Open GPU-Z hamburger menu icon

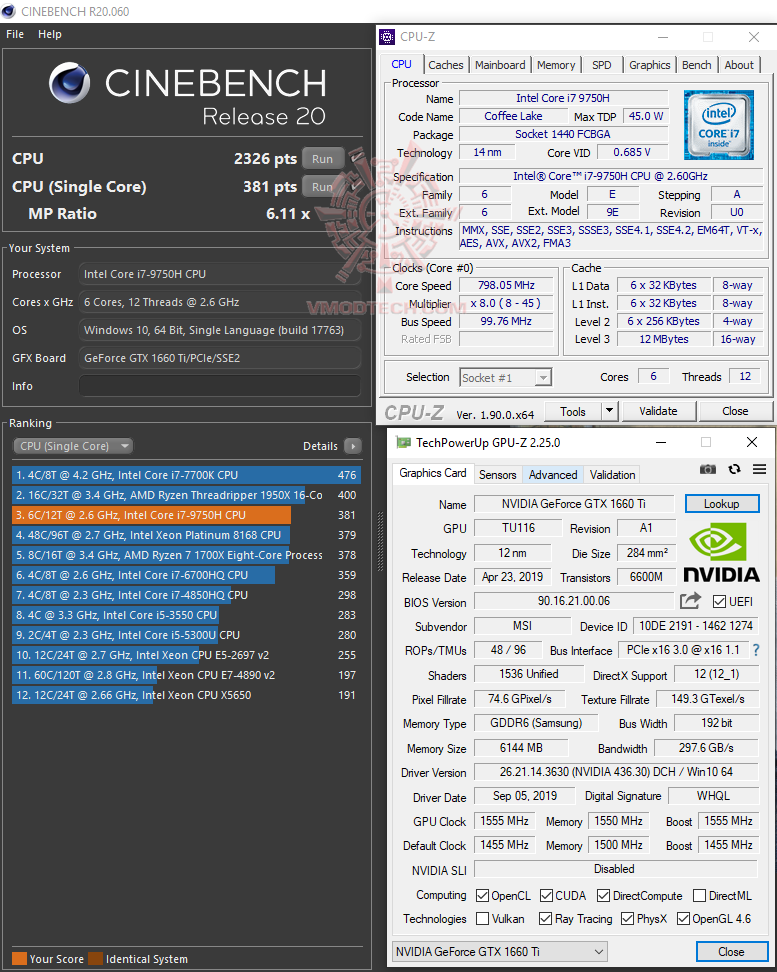click(x=760, y=469)
